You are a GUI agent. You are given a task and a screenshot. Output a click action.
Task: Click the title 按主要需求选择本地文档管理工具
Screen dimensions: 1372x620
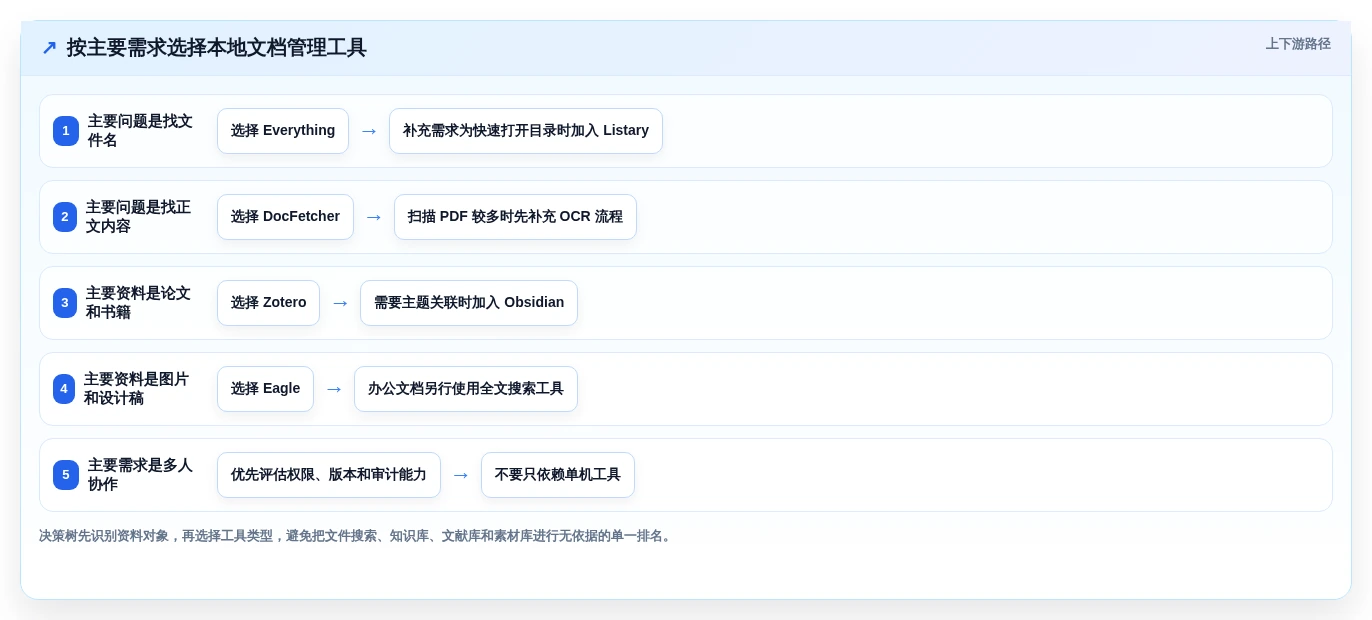217,47
